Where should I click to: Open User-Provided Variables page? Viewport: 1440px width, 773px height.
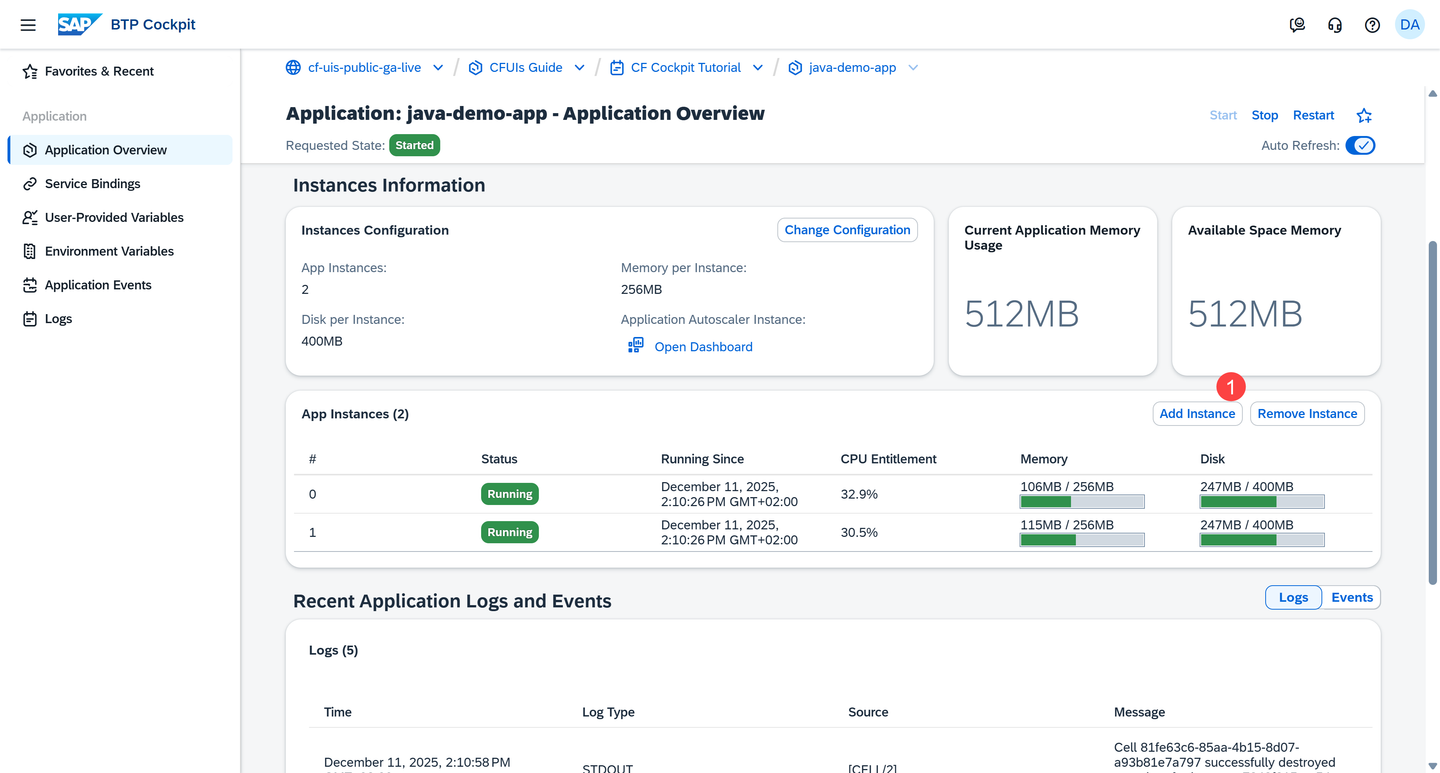(120, 217)
